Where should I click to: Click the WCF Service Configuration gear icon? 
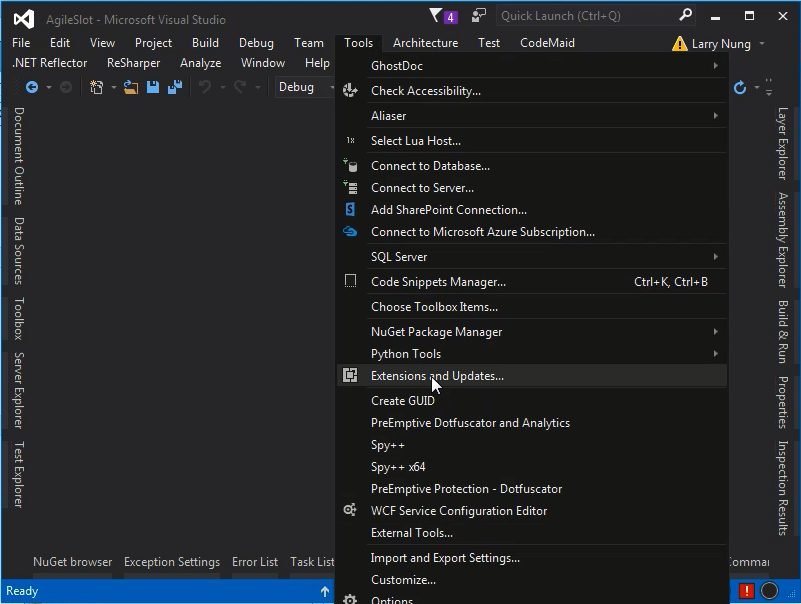350,510
